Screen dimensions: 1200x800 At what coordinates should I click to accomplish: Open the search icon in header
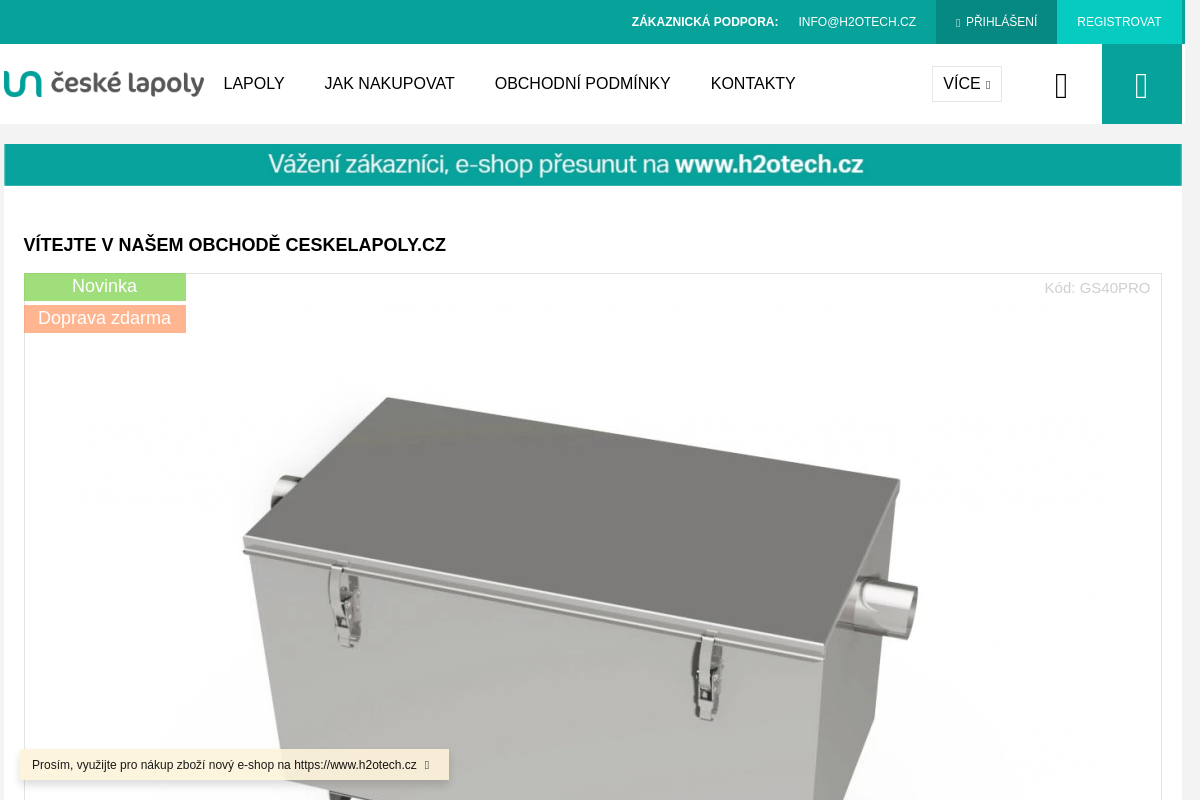pyautogui.click(x=1061, y=86)
